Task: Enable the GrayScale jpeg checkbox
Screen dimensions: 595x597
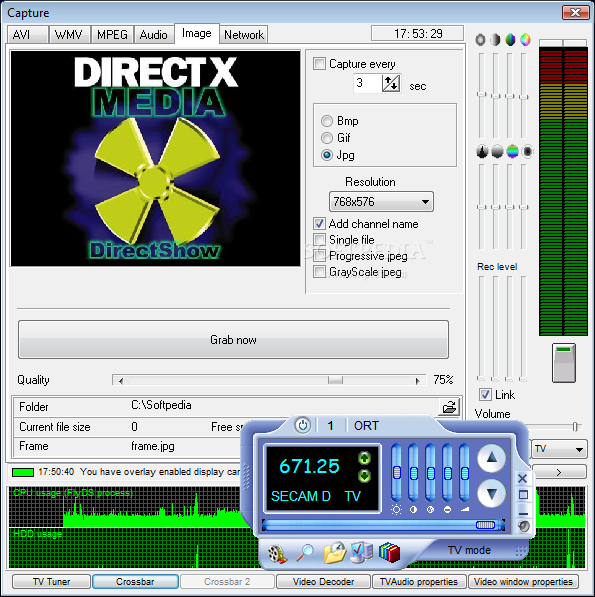Action: click(319, 271)
